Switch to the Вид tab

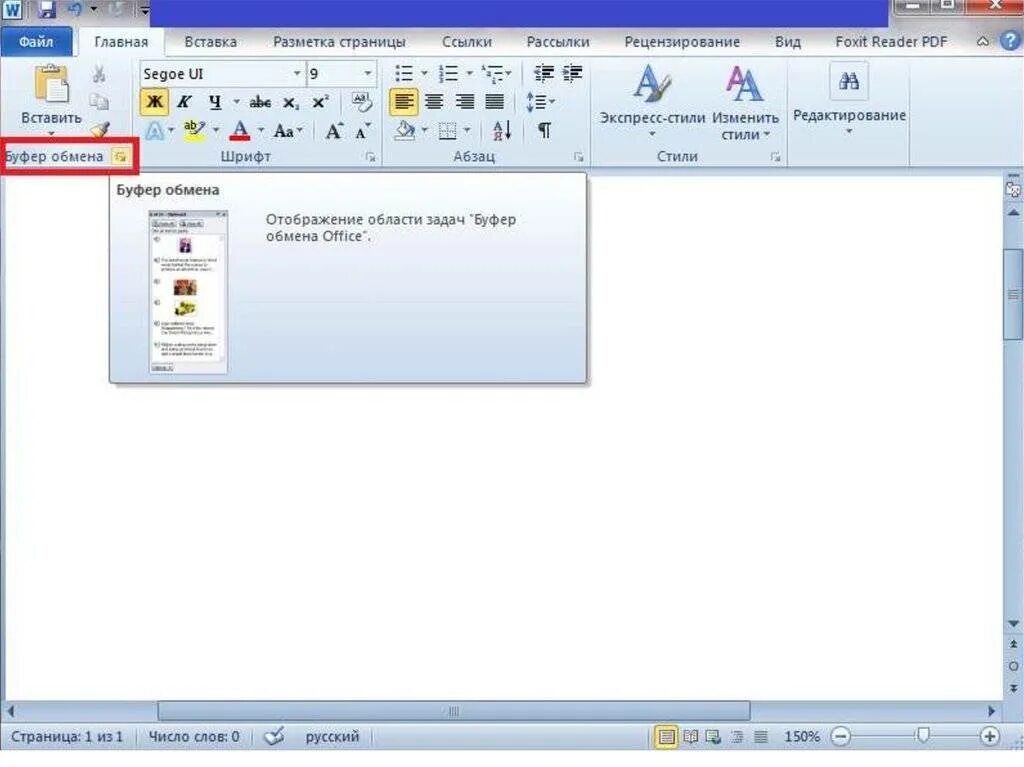point(788,42)
